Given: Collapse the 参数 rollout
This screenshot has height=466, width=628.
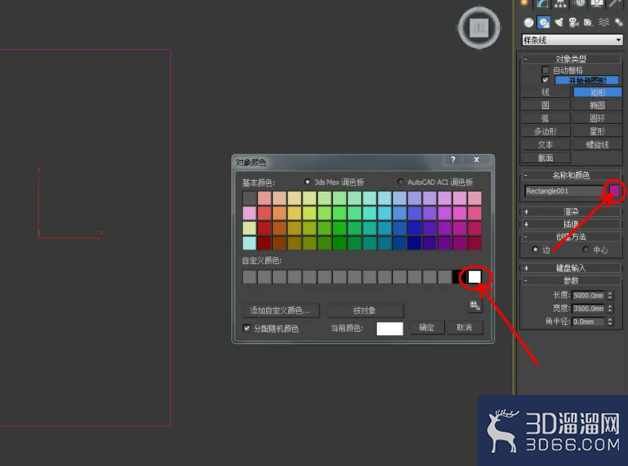Looking at the screenshot, I should (x=571, y=280).
